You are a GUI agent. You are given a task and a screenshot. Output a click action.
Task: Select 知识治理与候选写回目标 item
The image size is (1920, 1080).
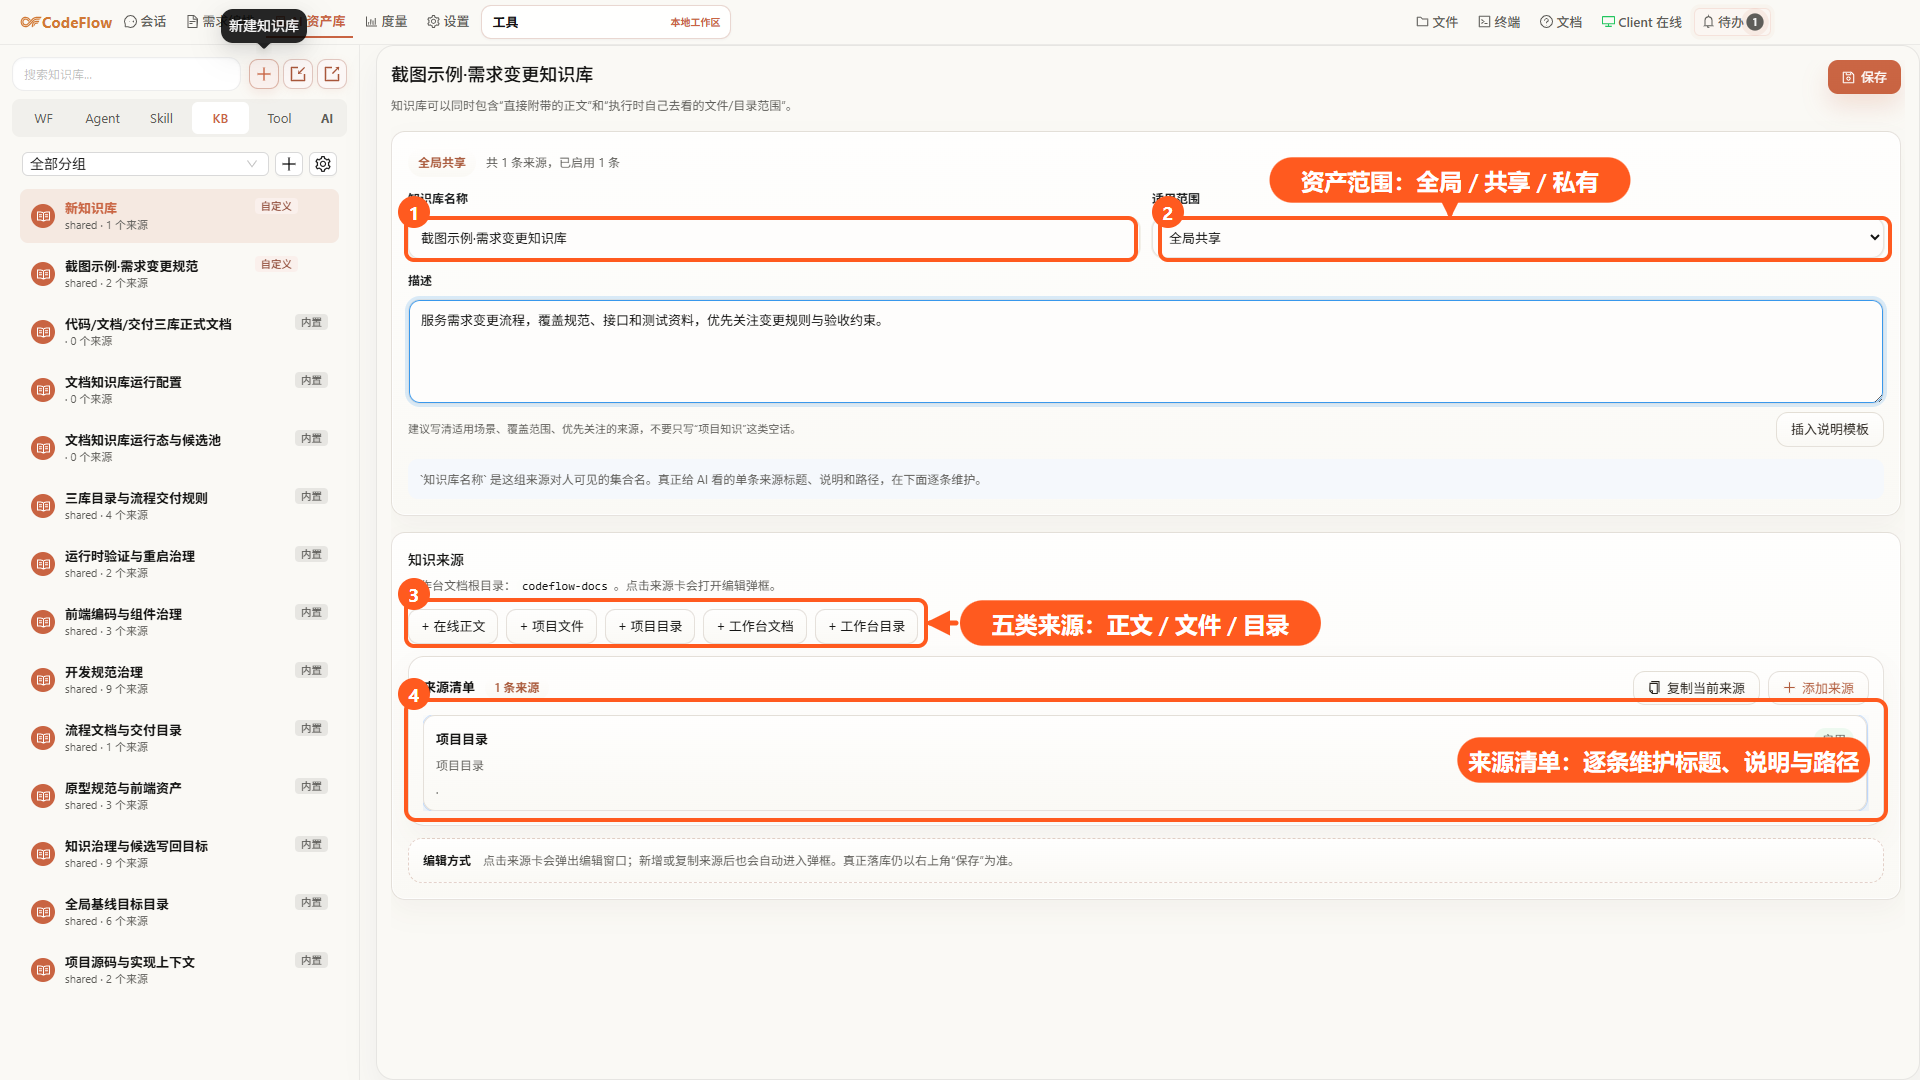[x=180, y=854]
